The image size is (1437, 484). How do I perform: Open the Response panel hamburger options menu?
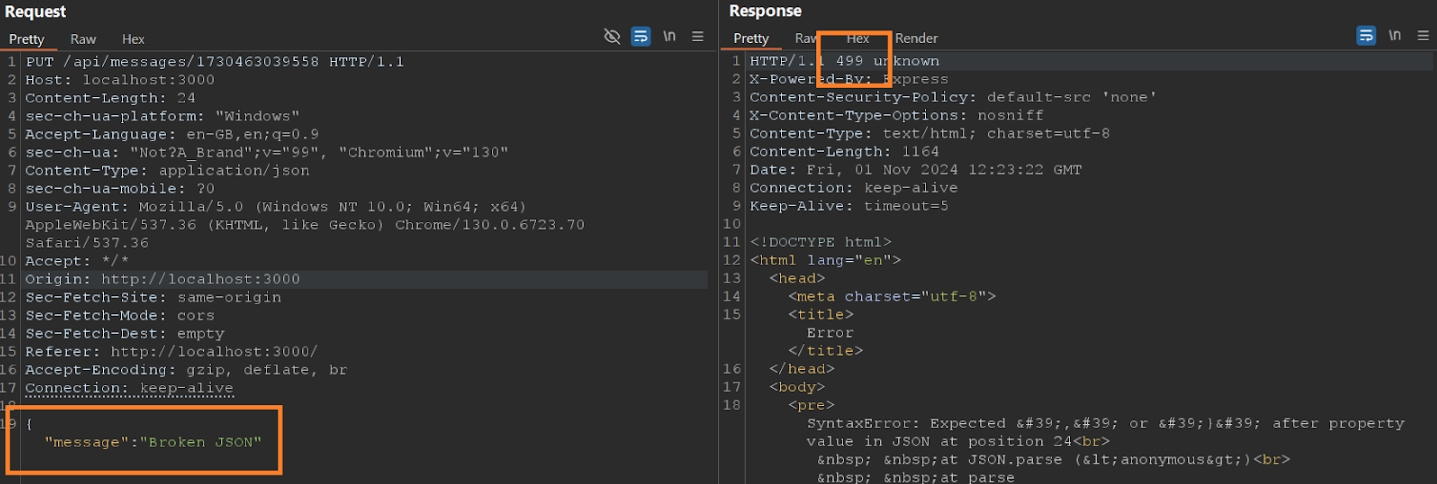tap(1423, 37)
